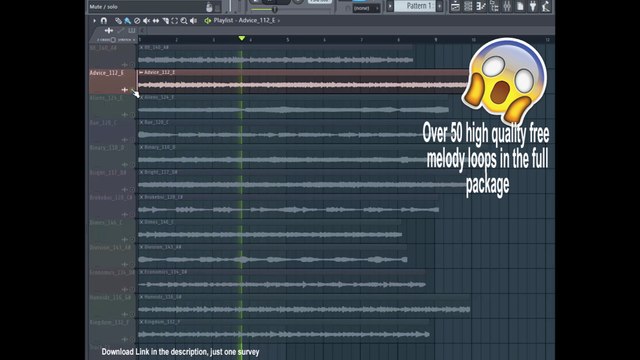Select the Slip tool
640x360 pixels.
[156, 20]
